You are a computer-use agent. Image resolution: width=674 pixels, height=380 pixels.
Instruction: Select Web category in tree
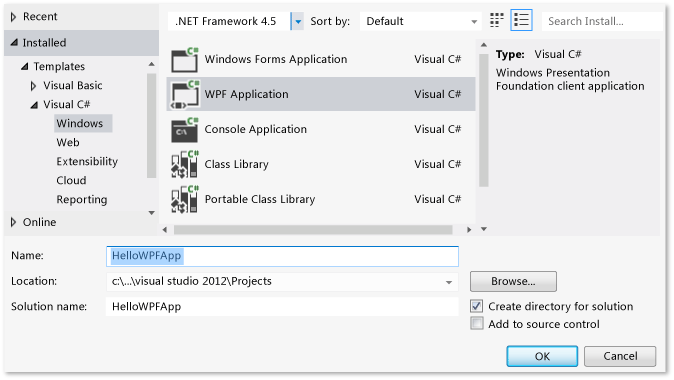pyautogui.click(x=68, y=142)
